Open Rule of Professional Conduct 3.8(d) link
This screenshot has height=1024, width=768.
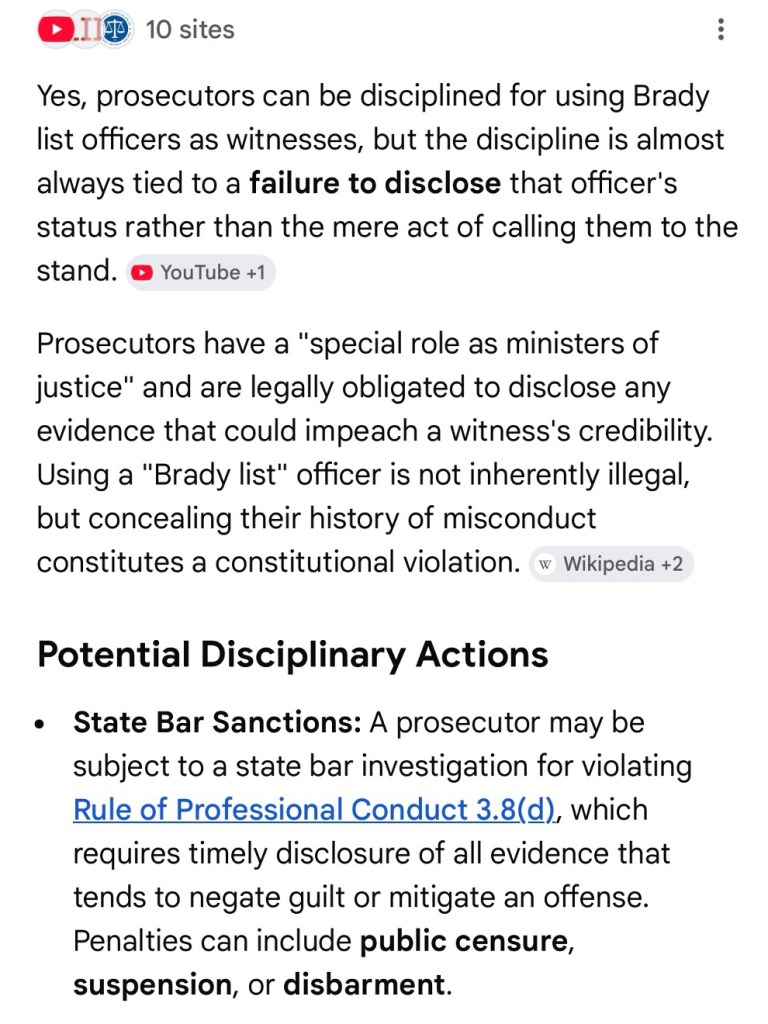[x=314, y=809]
